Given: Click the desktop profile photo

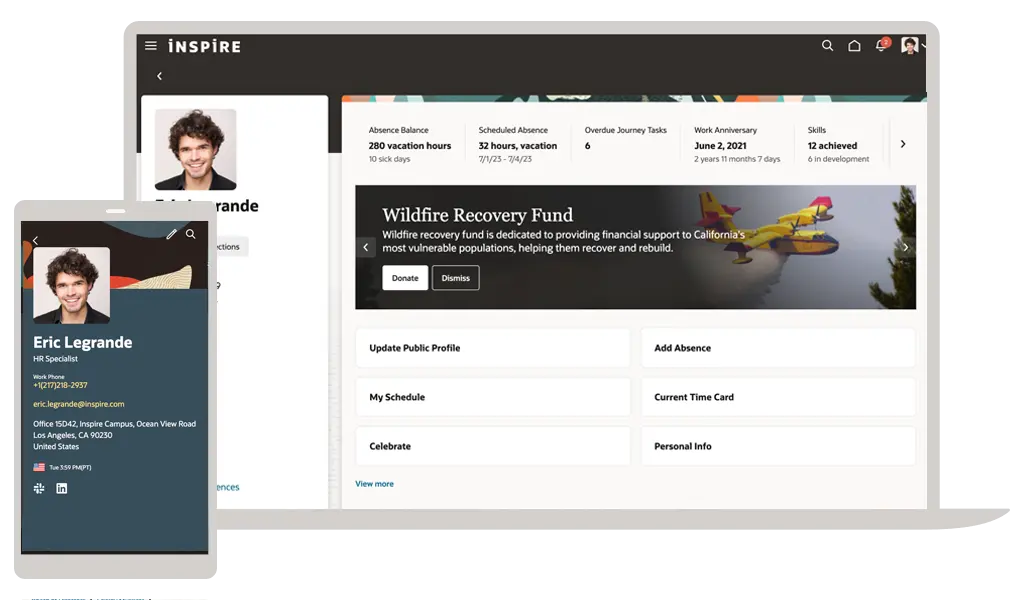Looking at the screenshot, I should tap(195, 150).
